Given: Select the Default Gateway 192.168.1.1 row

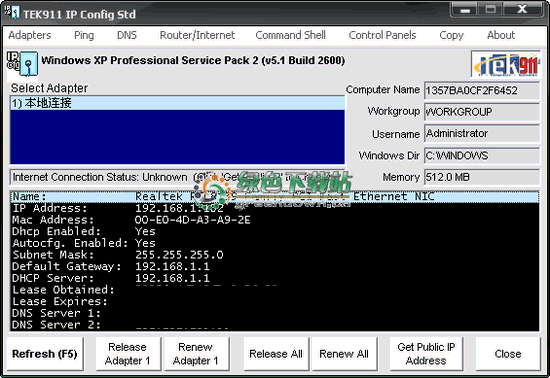Looking at the screenshot, I should 275,266.
